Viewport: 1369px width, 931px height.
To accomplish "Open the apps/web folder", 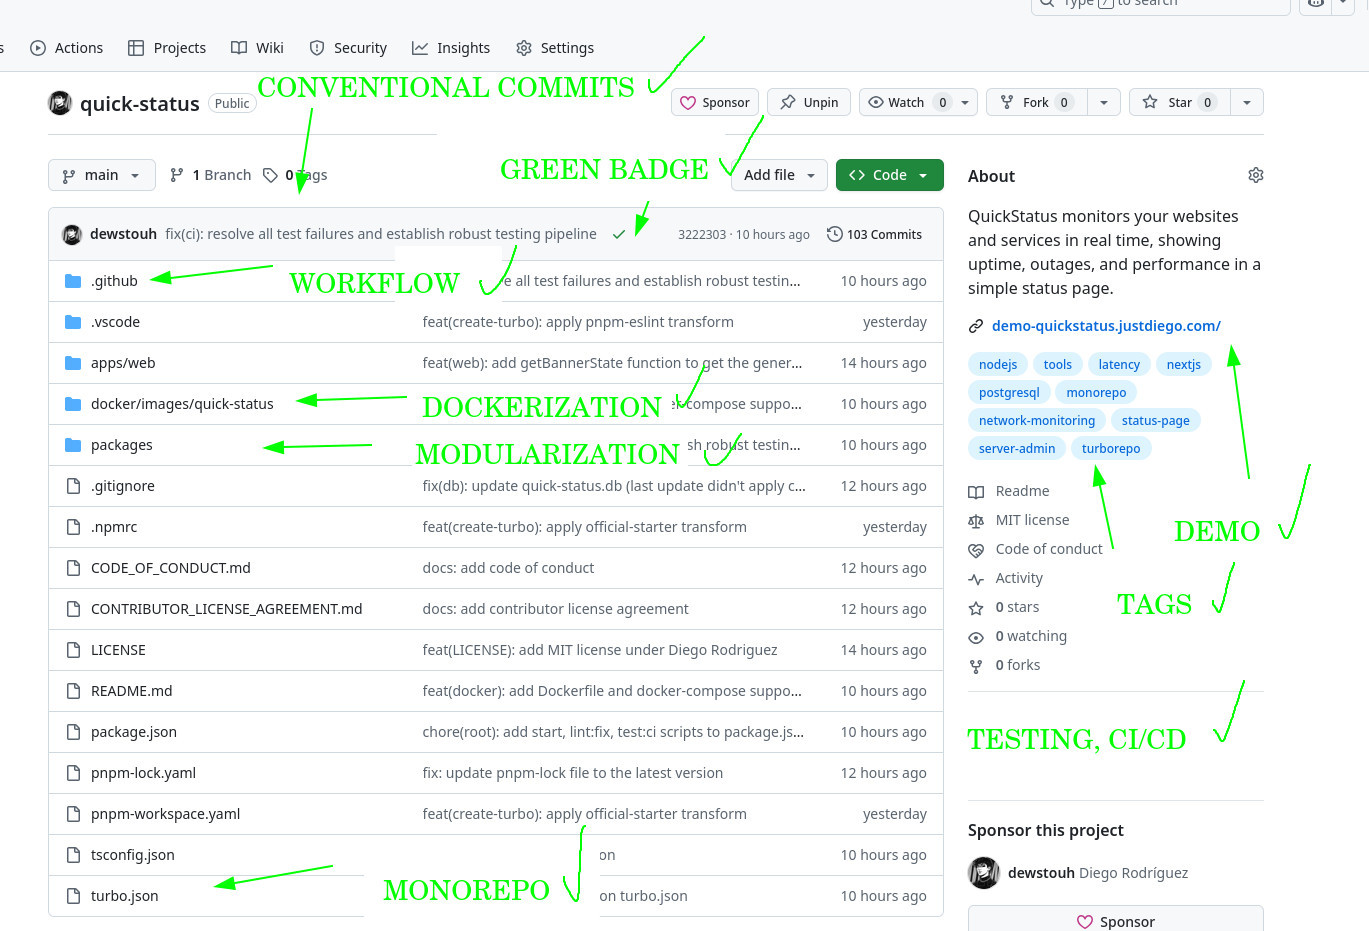I will click(x=123, y=363).
